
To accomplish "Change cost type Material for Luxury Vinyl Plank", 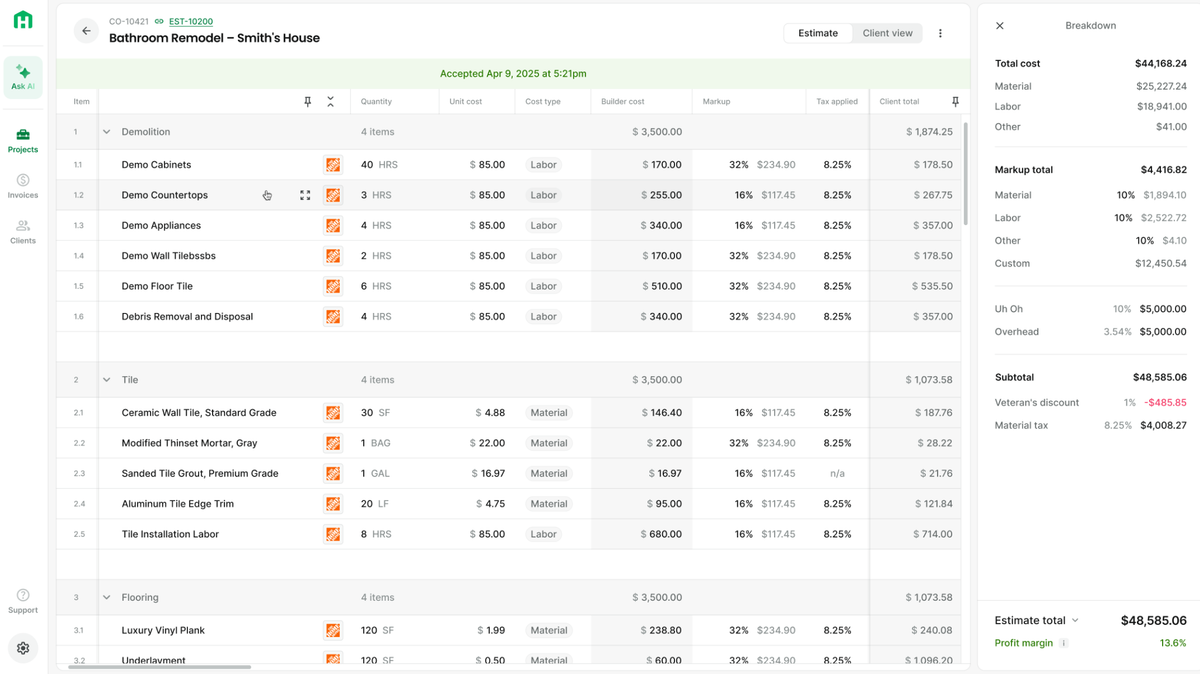I will coord(549,631).
